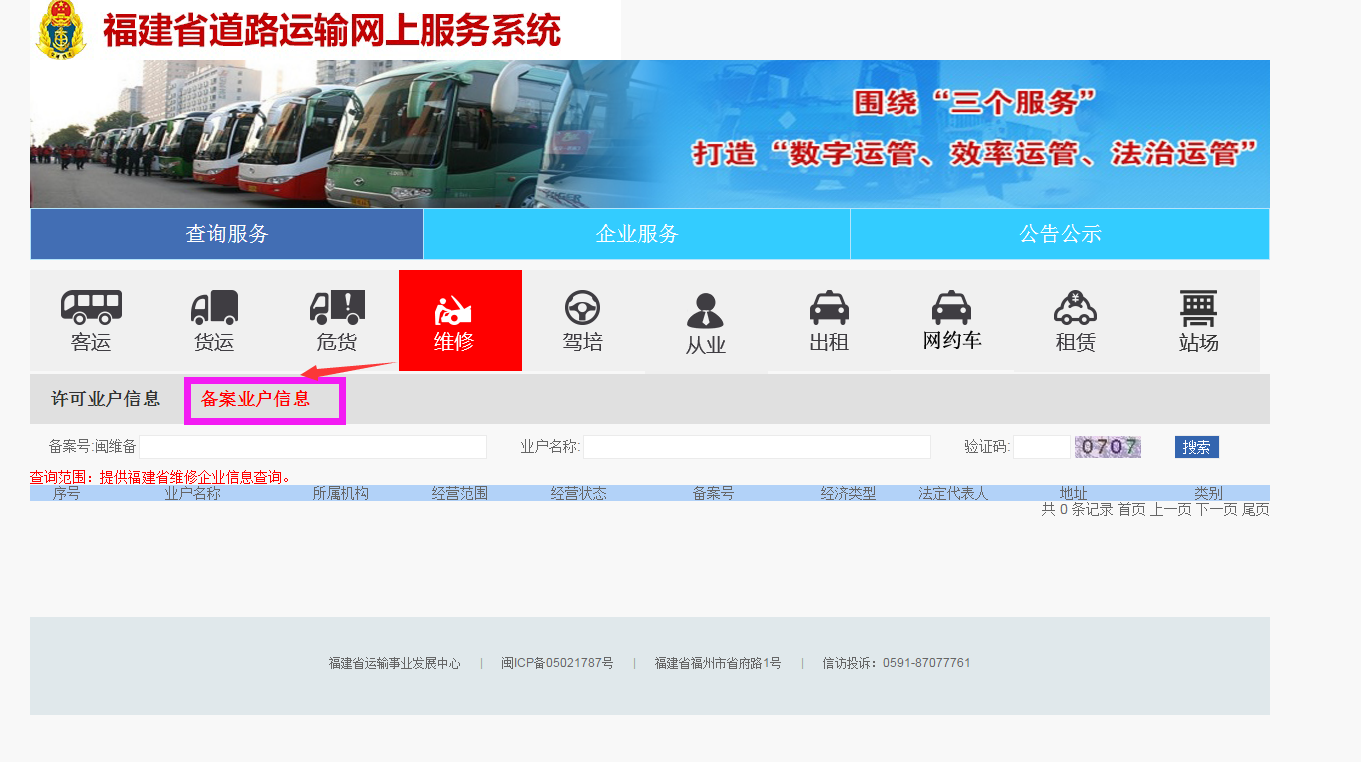Viewport: 1361px width, 762px height.
Task: Go to 上一页 previous page
Action: [x=1170, y=509]
